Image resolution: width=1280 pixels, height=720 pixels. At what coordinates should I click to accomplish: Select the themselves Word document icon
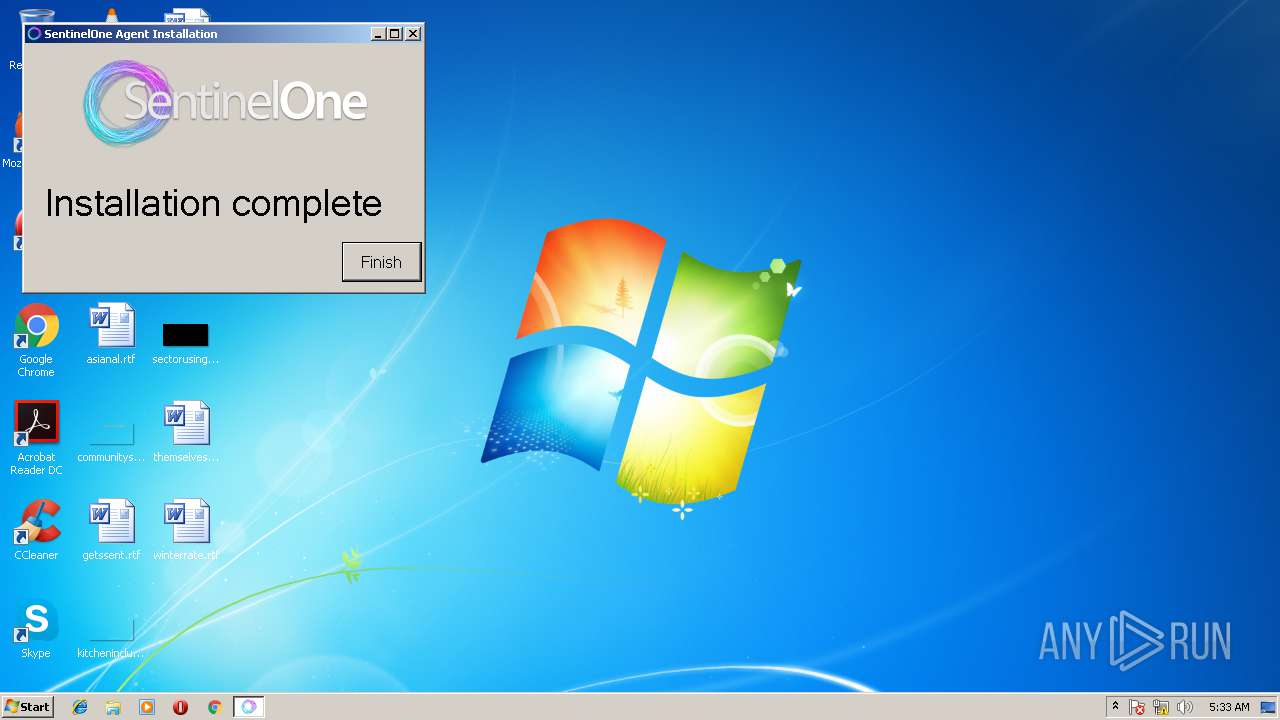186,432
